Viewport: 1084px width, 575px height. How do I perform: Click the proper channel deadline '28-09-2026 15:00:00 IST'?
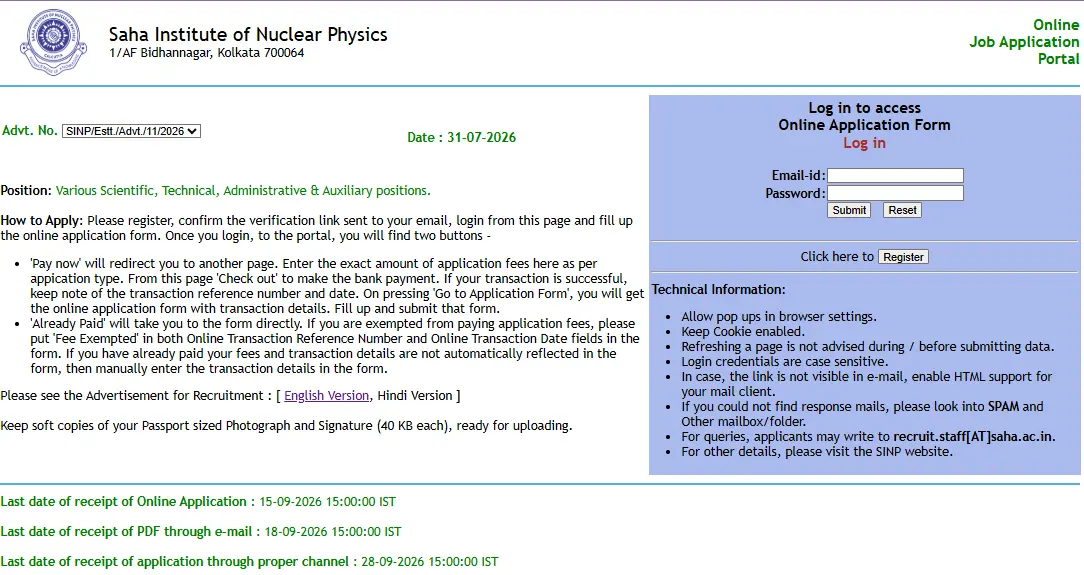(x=429, y=561)
